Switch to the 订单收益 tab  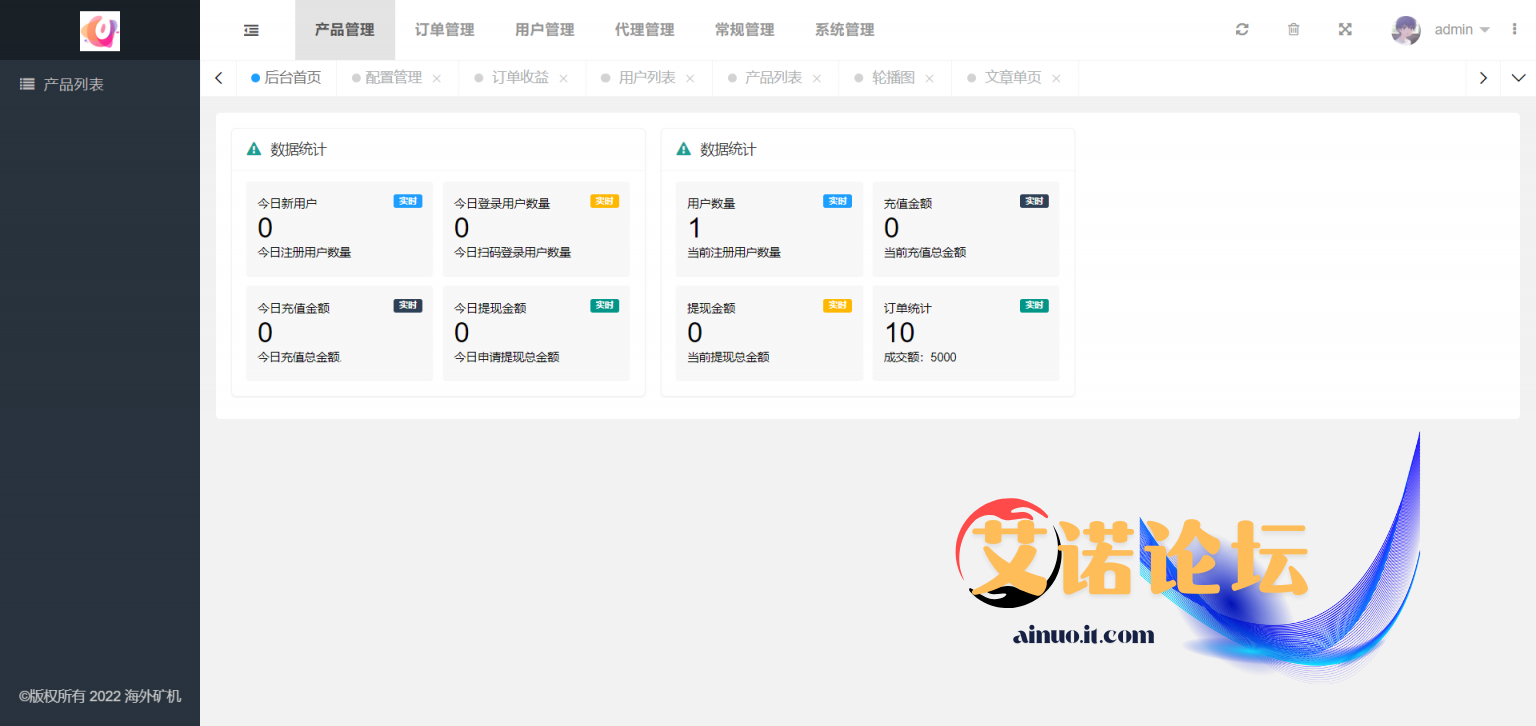click(x=520, y=78)
